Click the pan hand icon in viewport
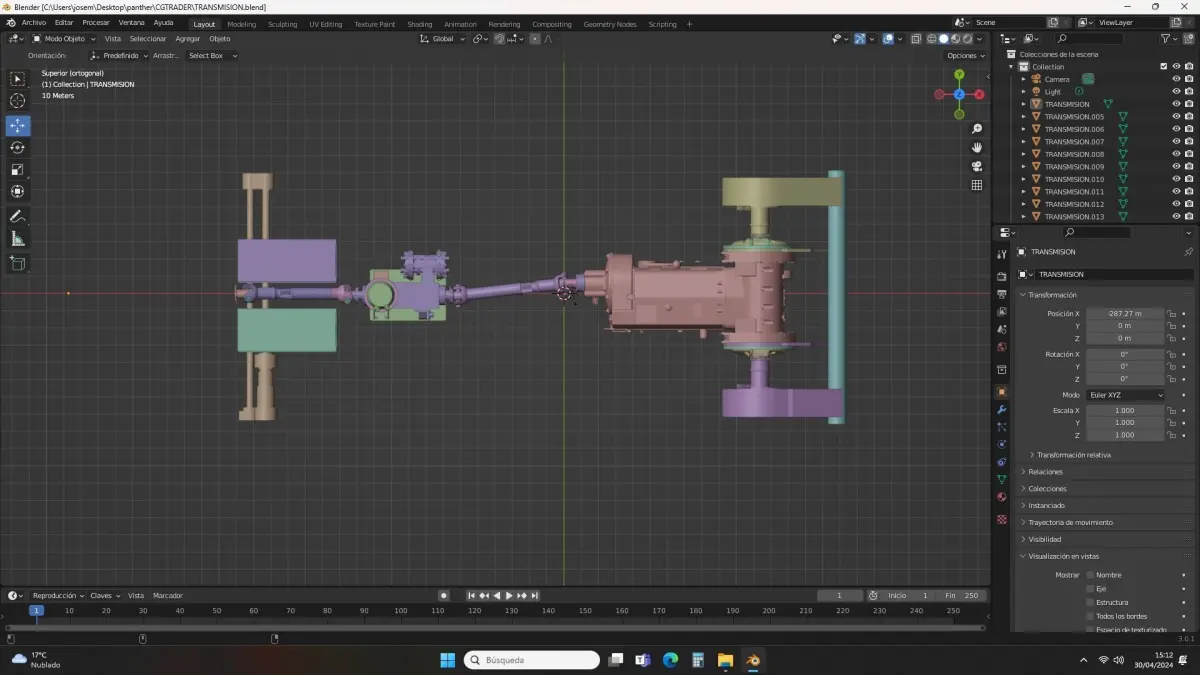 tap(977, 147)
